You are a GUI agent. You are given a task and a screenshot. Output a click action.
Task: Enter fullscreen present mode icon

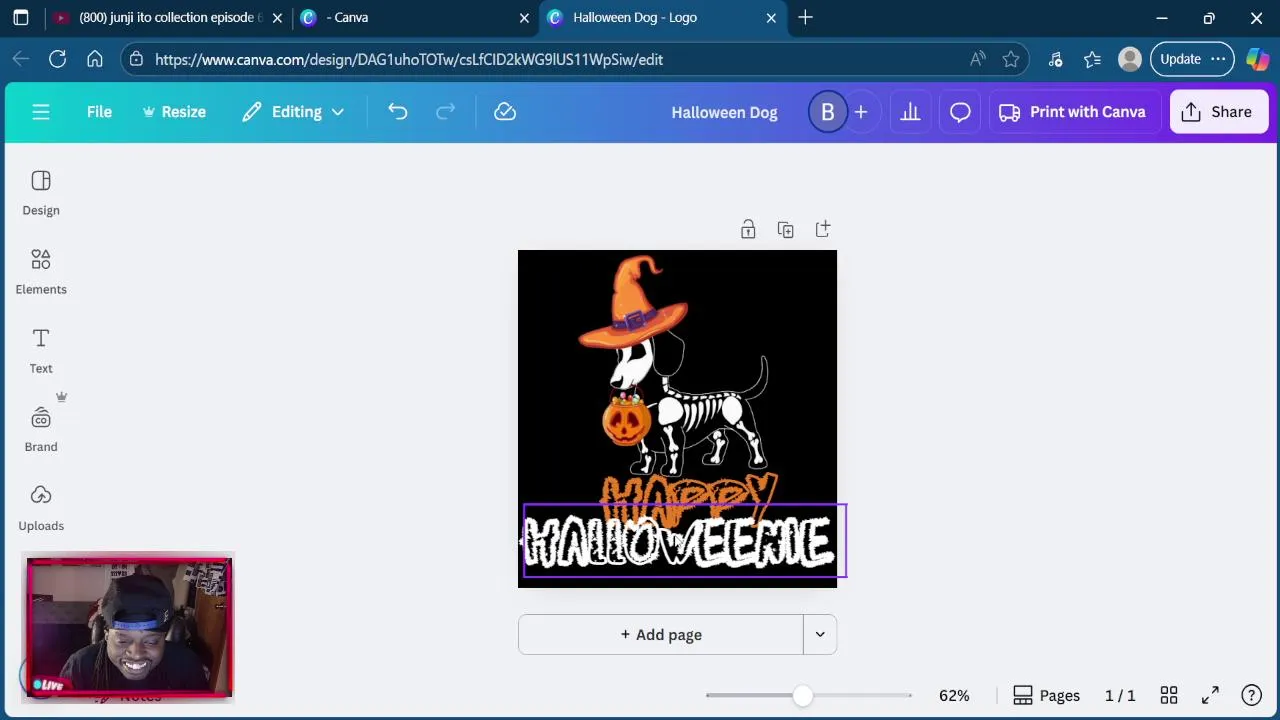[x=1210, y=695]
